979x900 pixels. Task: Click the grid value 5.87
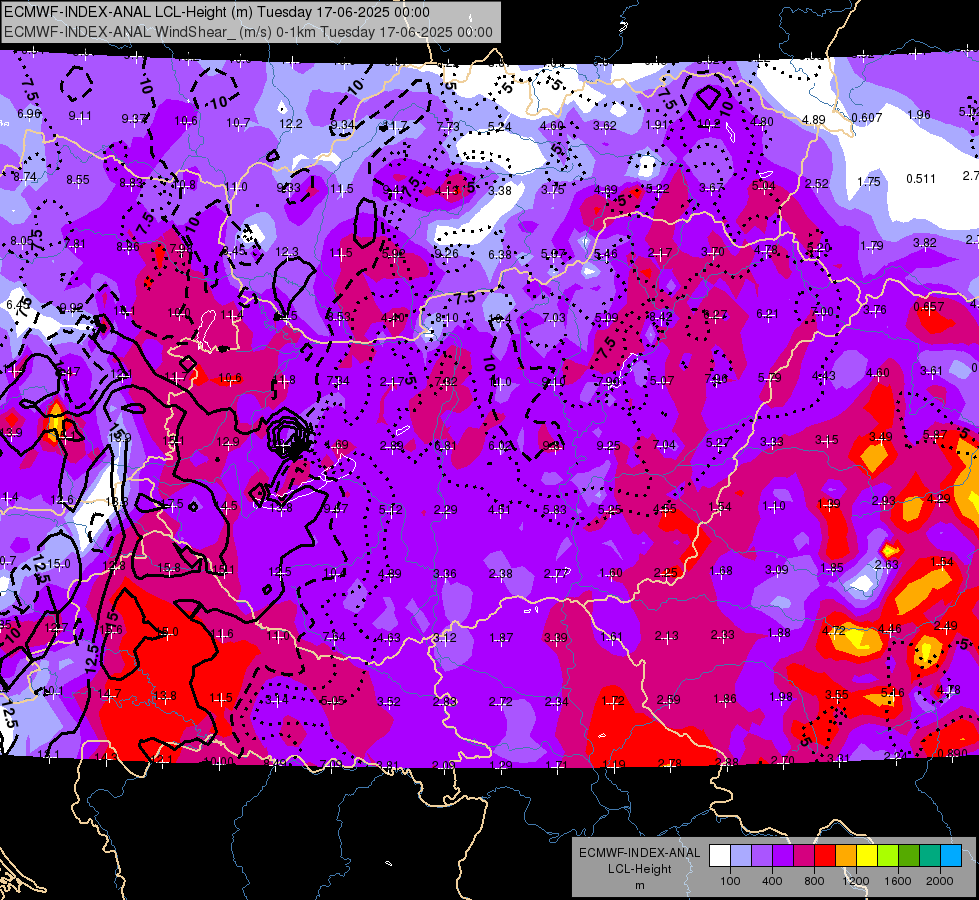pyautogui.click(x=935, y=434)
